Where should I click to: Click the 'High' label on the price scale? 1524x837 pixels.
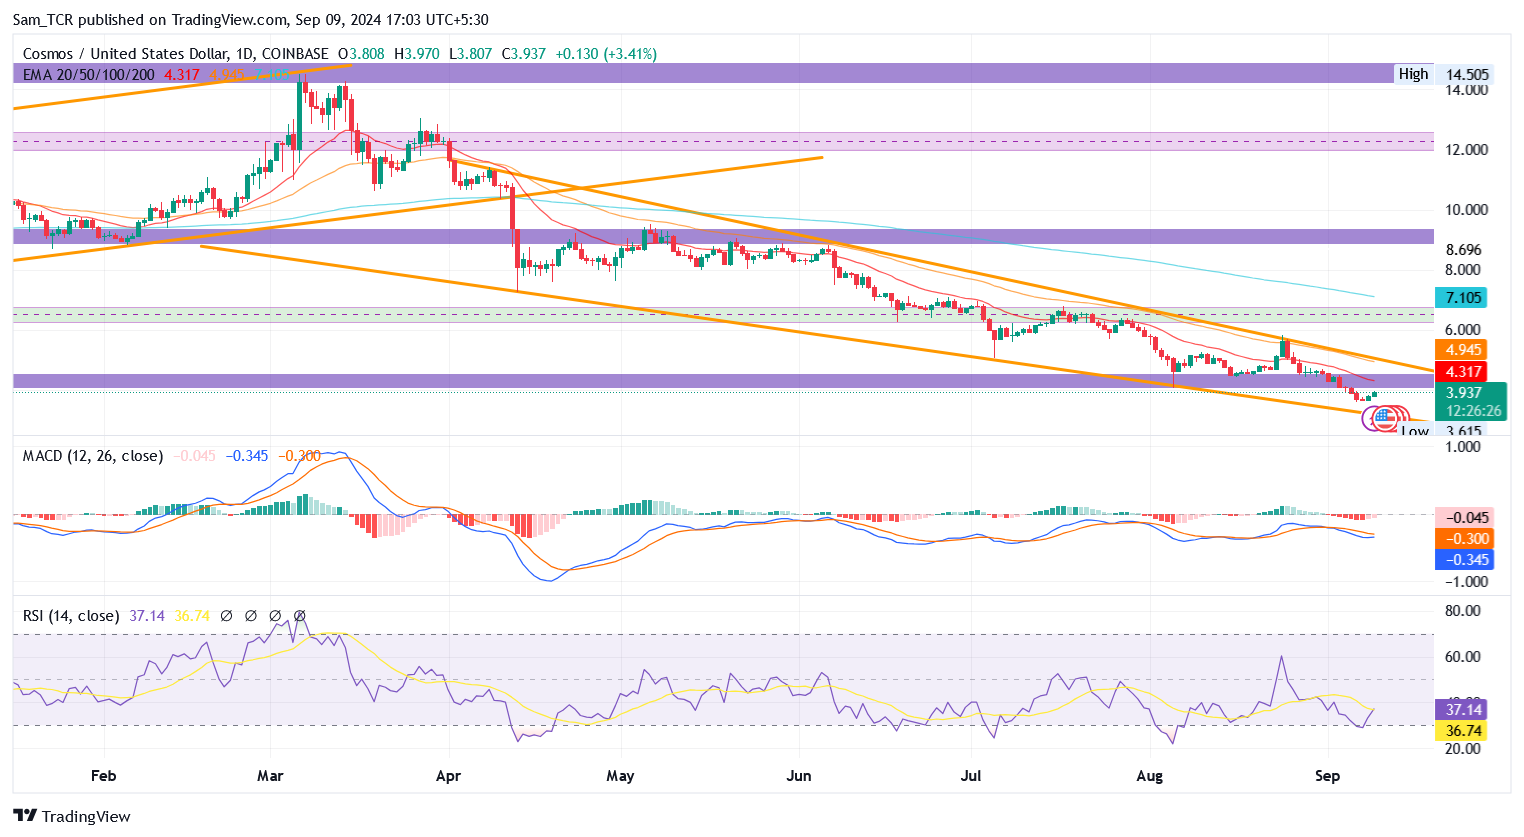pyautogui.click(x=1413, y=74)
